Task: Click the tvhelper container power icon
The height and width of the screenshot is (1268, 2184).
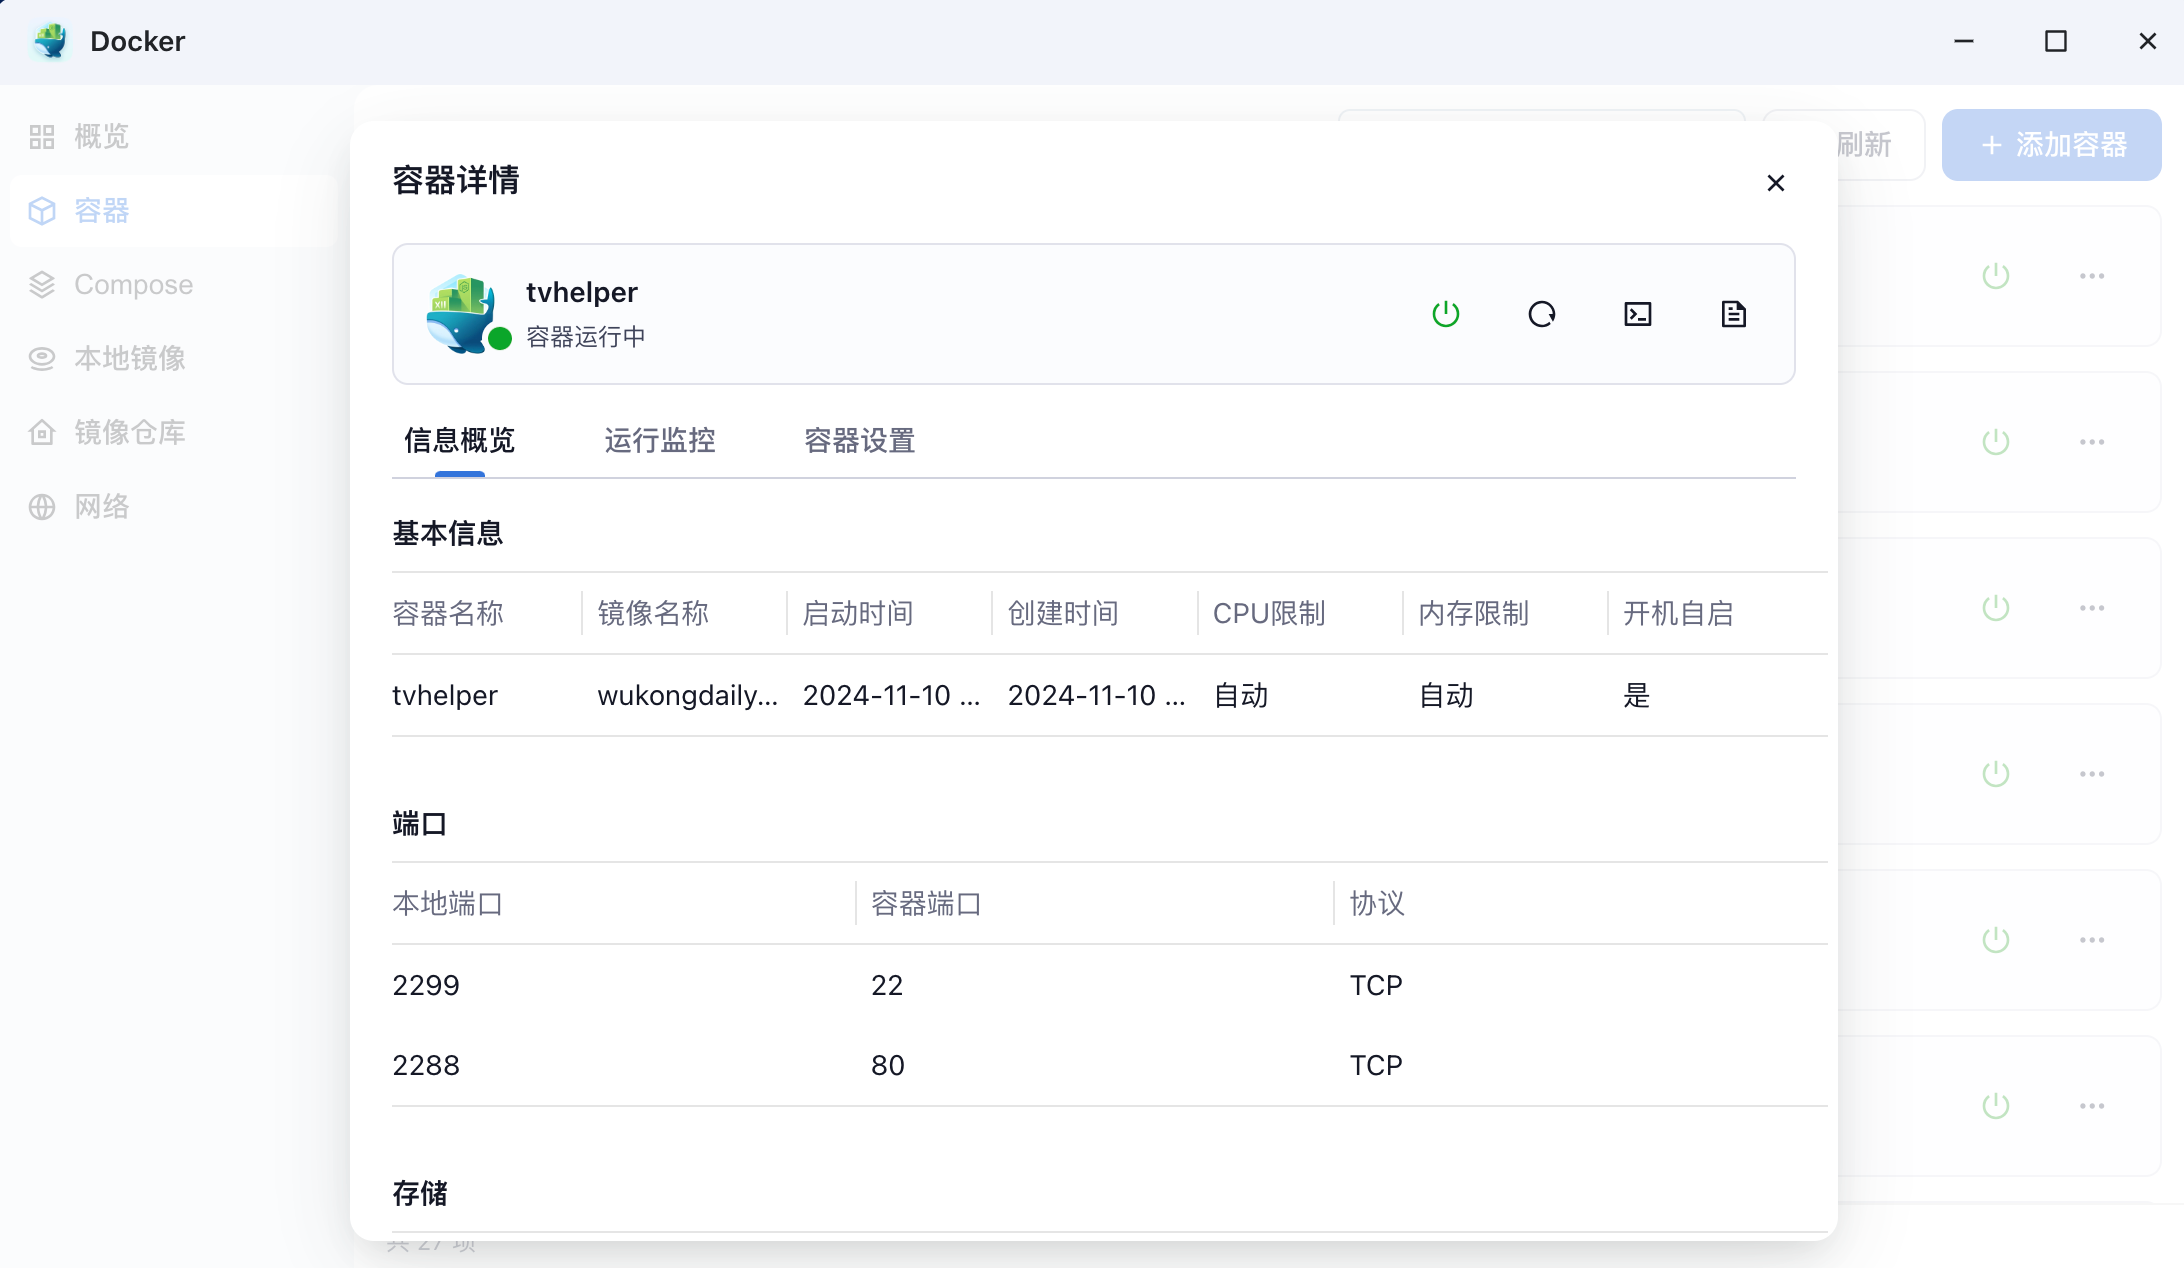Action: [x=1446, y=314]
